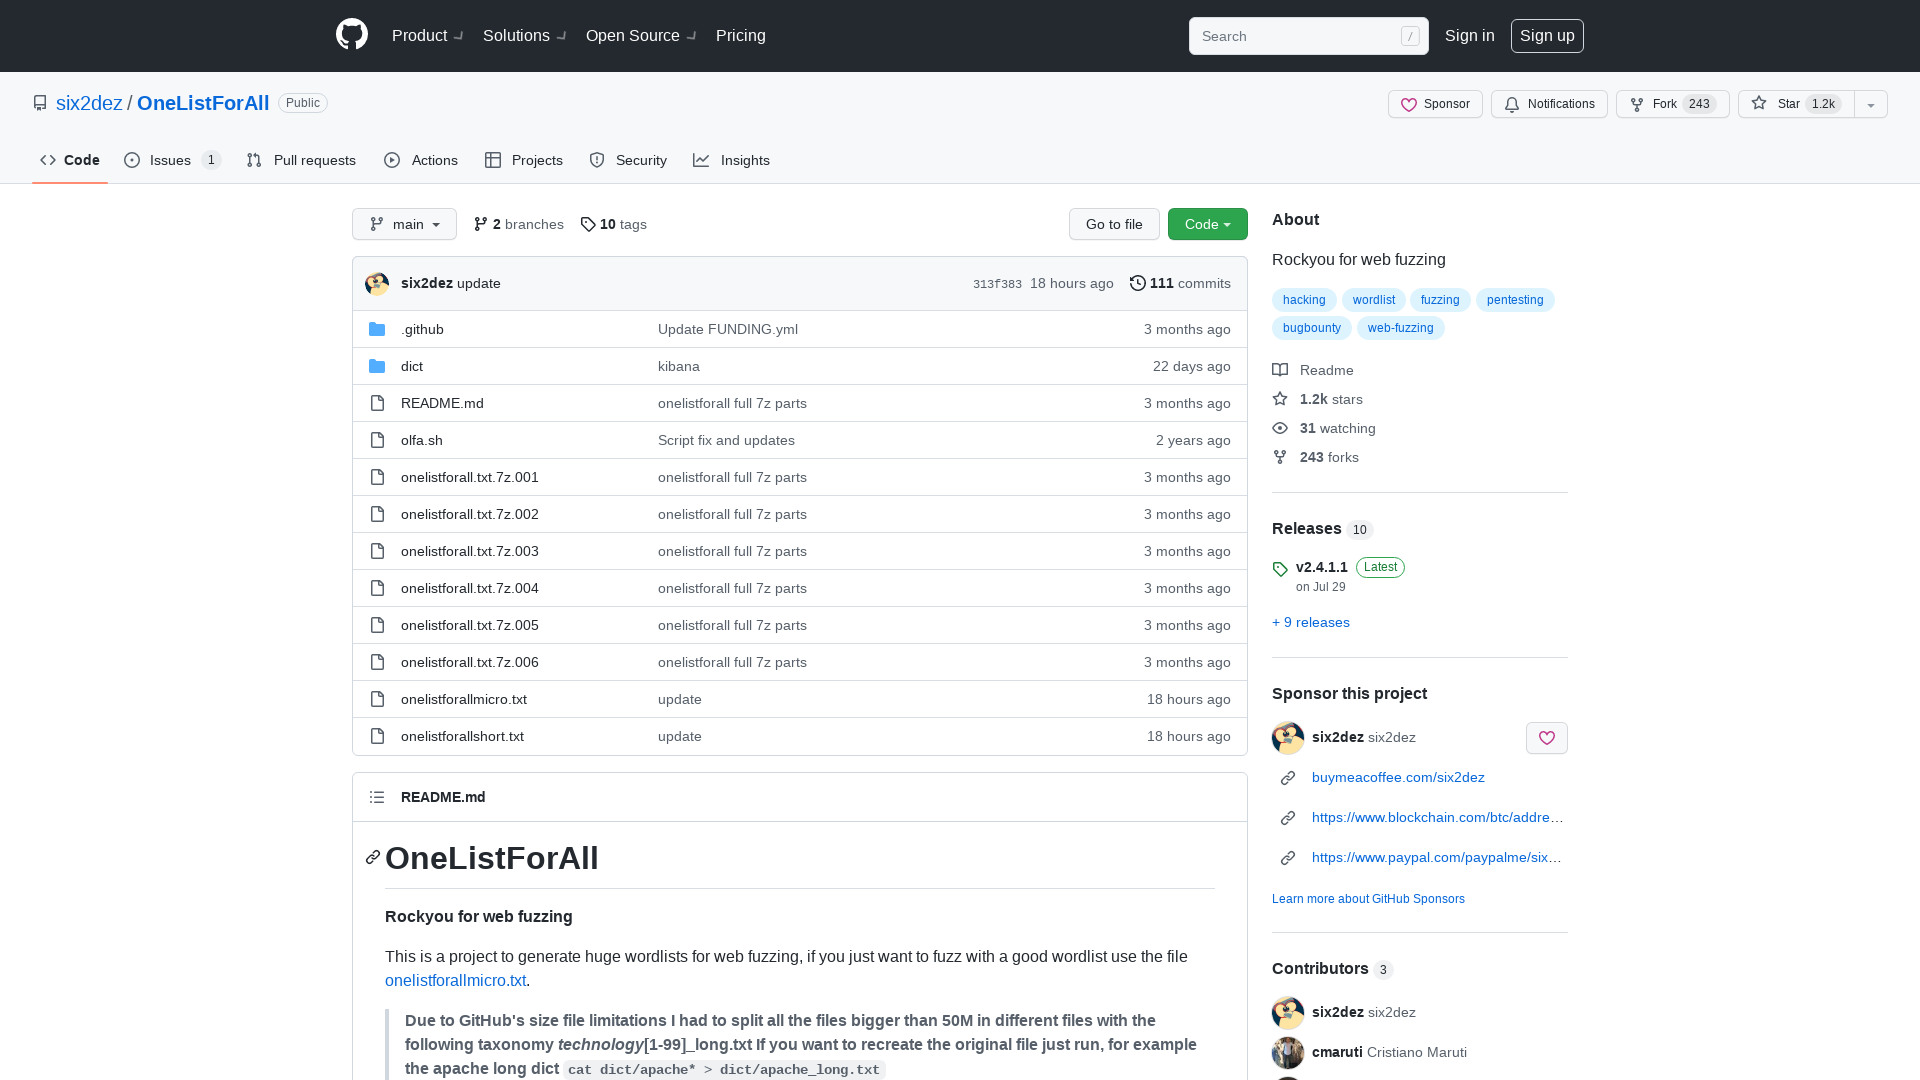
Task: View the 111 commits history
Action: (x=1180, y=283)
